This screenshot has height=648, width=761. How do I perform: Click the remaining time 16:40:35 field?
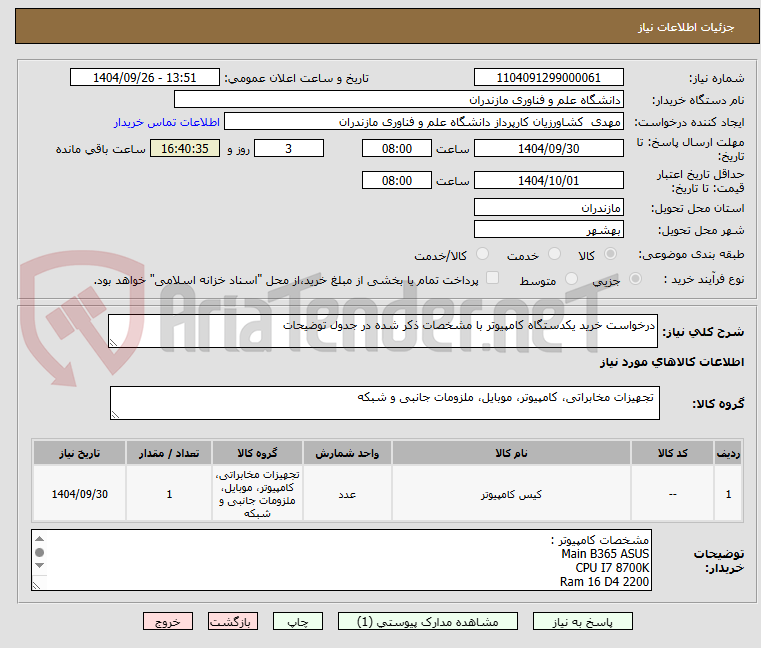[185, 149]
